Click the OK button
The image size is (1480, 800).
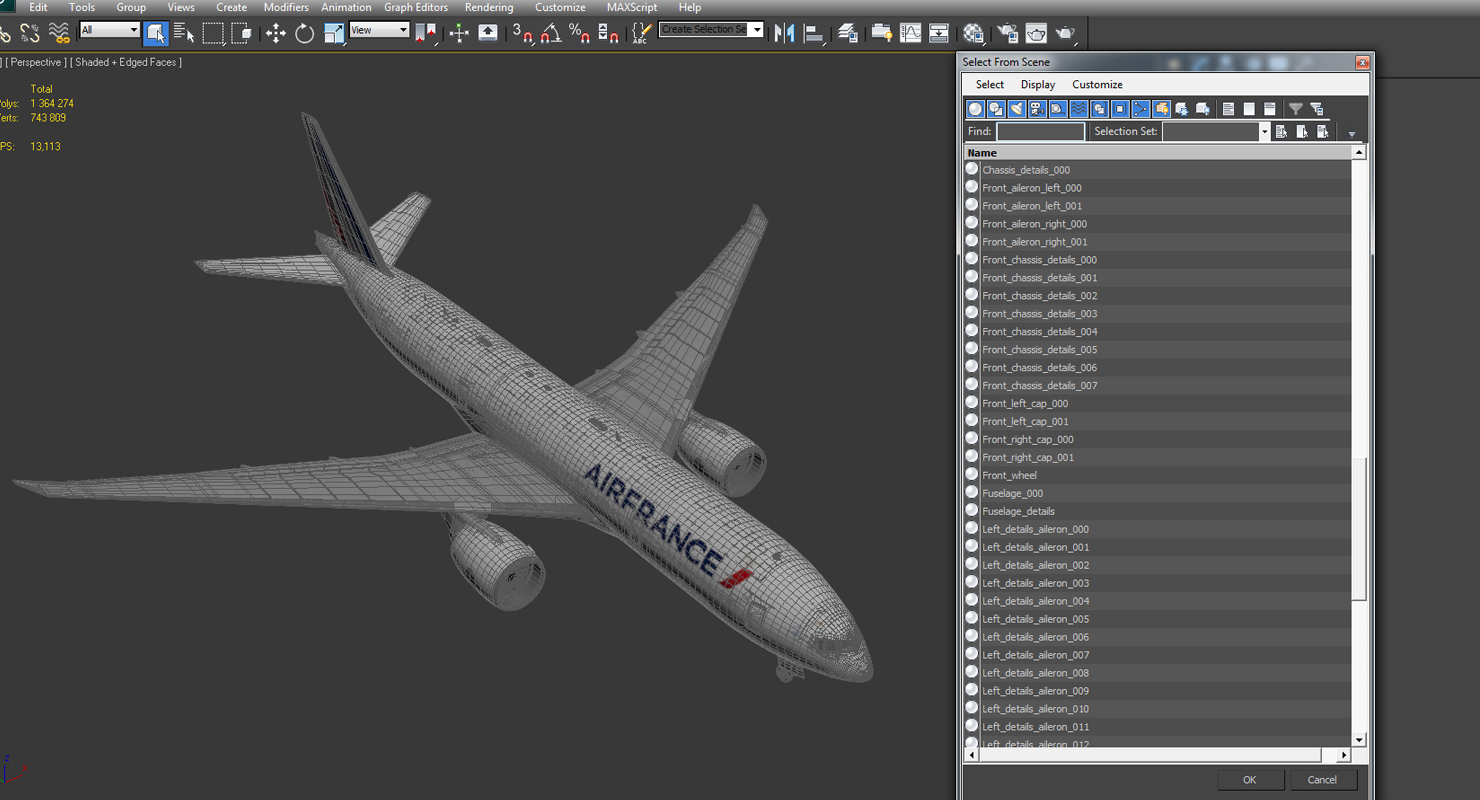click(1249, 780)
